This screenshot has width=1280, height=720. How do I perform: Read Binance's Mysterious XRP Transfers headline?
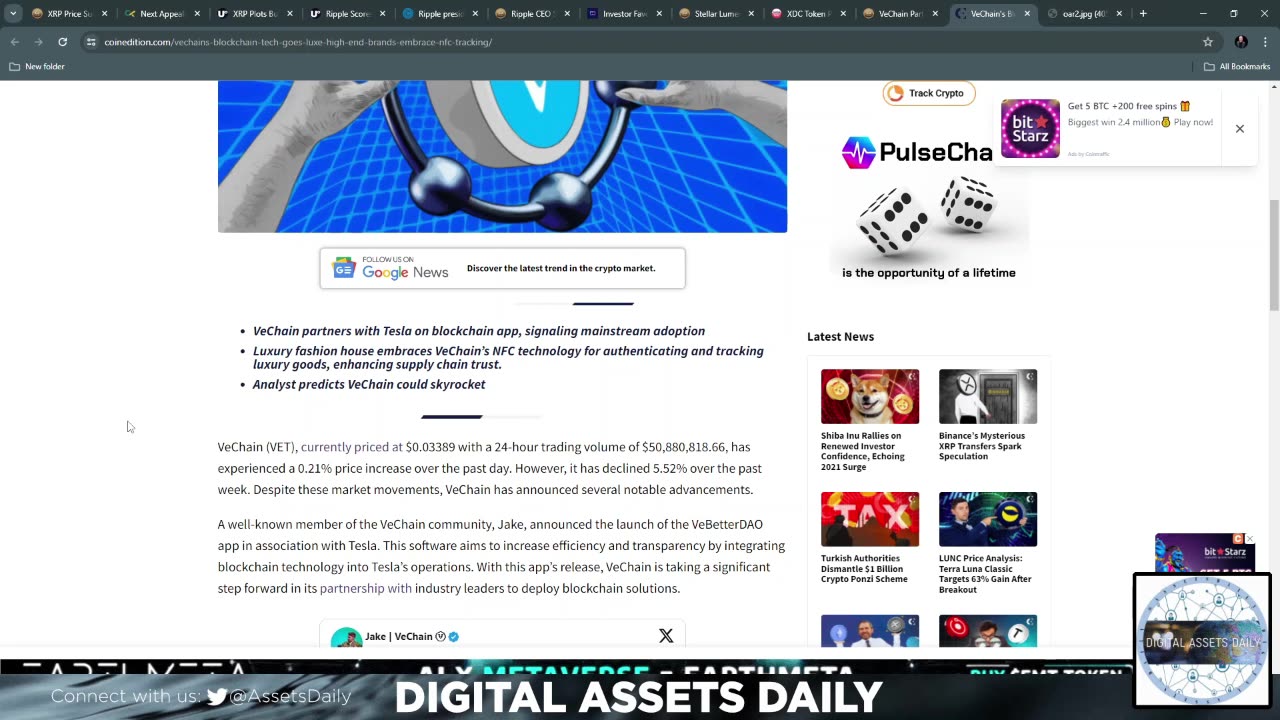(982, 446)
